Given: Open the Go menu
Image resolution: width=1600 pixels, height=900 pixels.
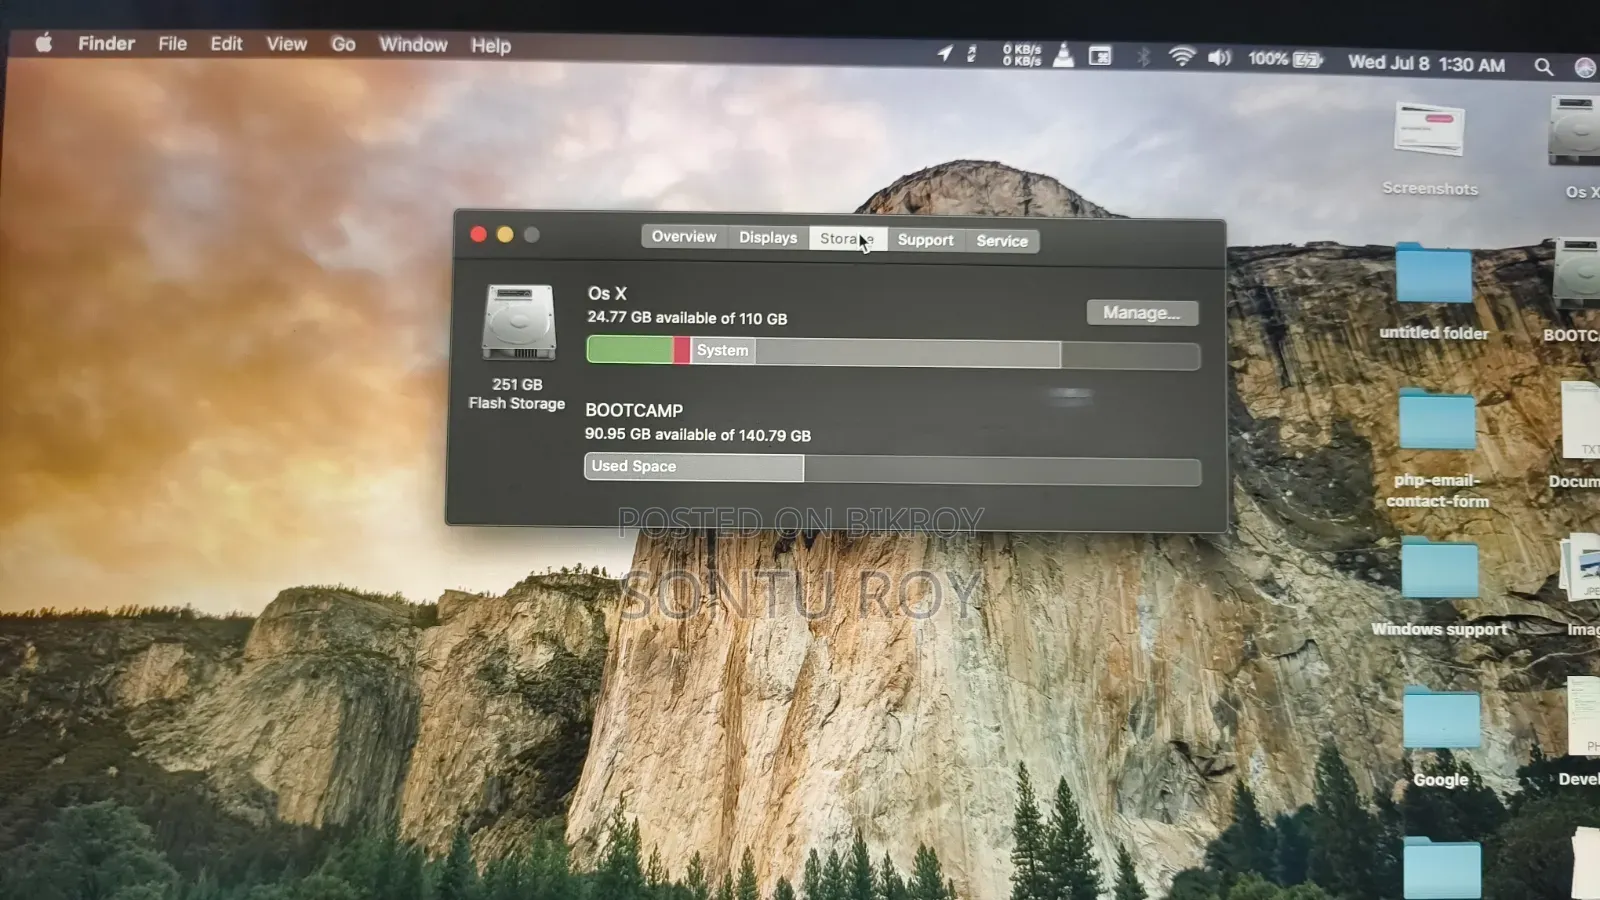Looking at the screenshot, I should tap(343, 45).
